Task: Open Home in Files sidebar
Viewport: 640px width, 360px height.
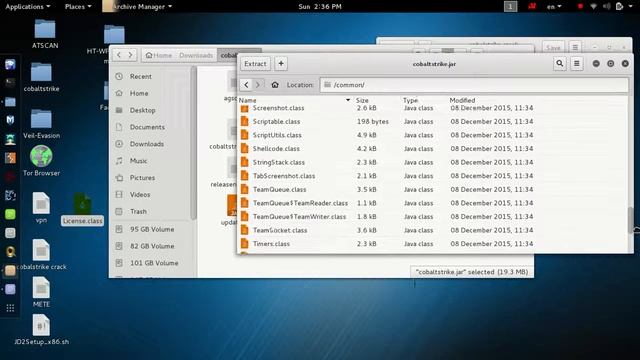Action: [x=151, y=93]
